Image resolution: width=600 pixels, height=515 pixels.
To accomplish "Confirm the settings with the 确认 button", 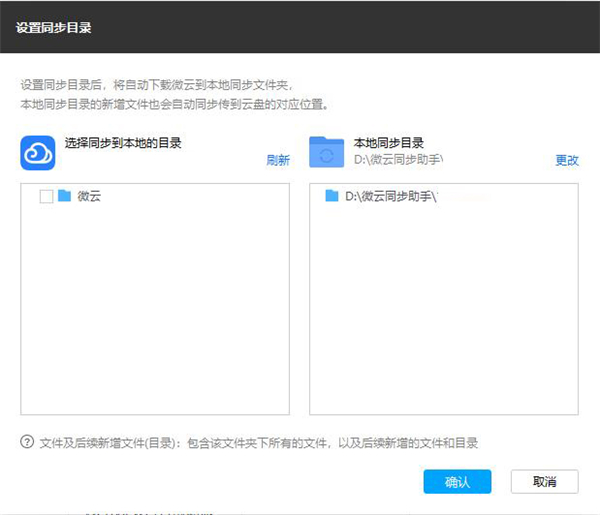I will point(457,481).
